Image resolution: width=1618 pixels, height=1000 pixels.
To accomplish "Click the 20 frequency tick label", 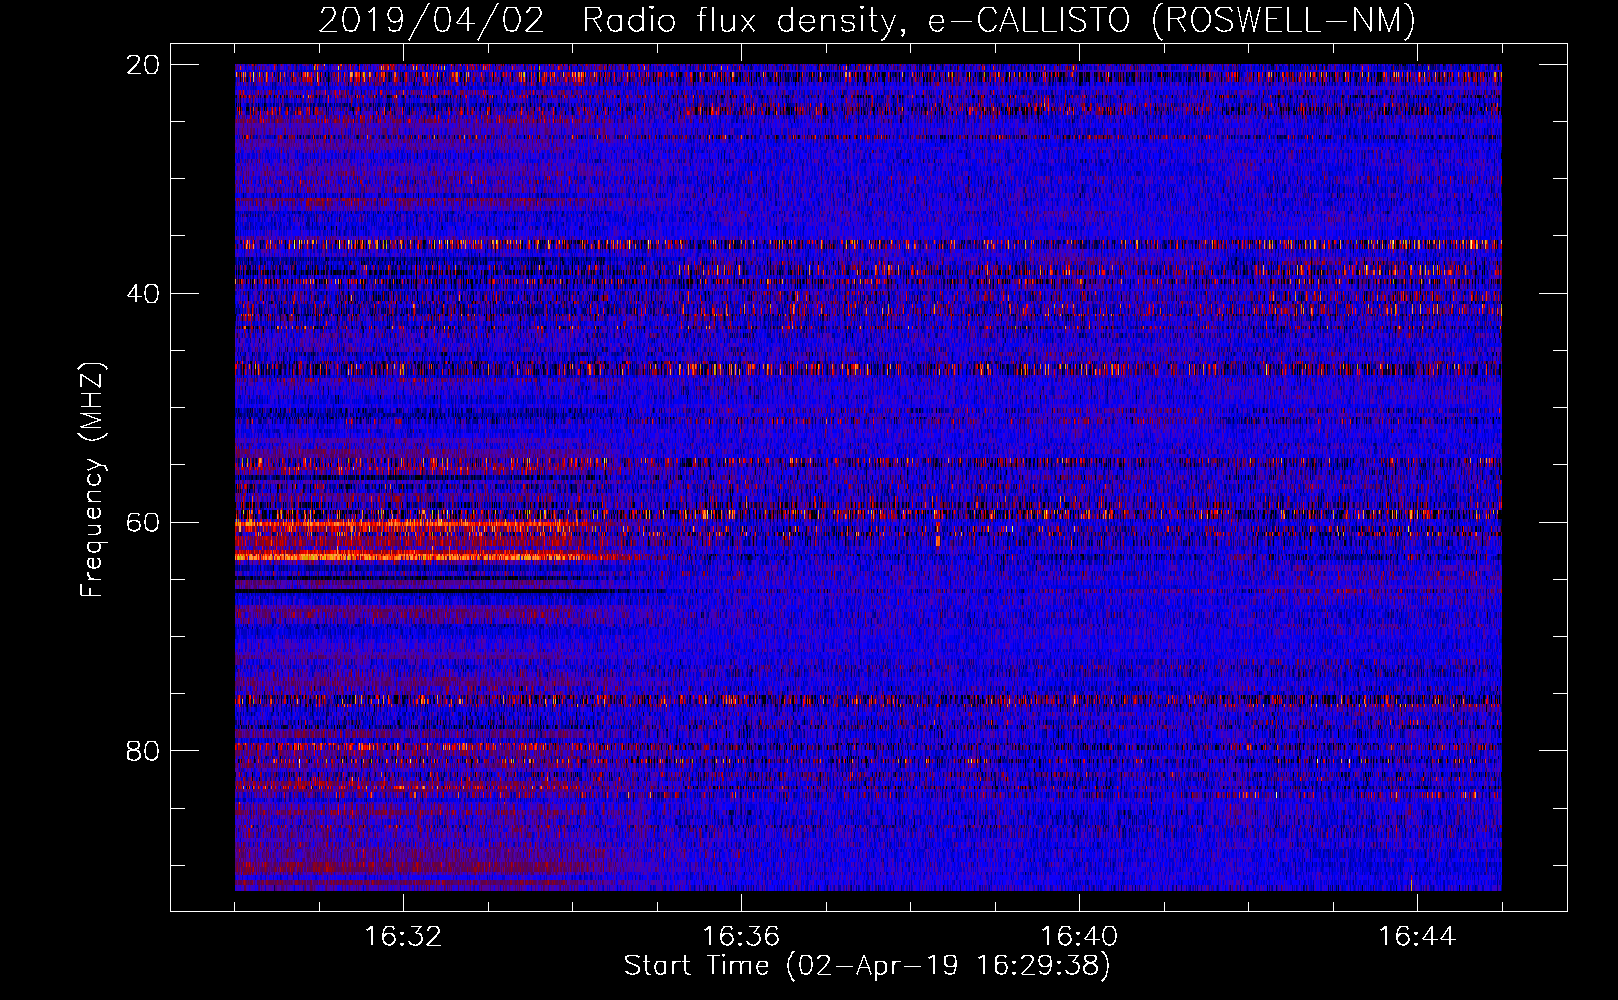I will pyautogui.click(x=143, y=65).
